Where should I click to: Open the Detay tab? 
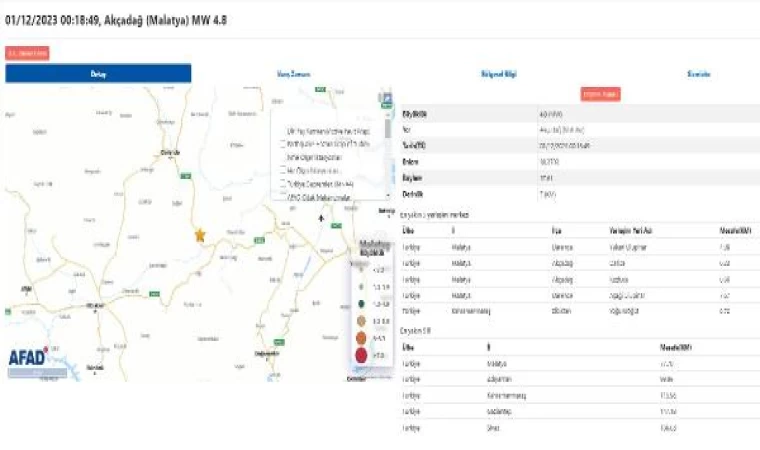98,74
